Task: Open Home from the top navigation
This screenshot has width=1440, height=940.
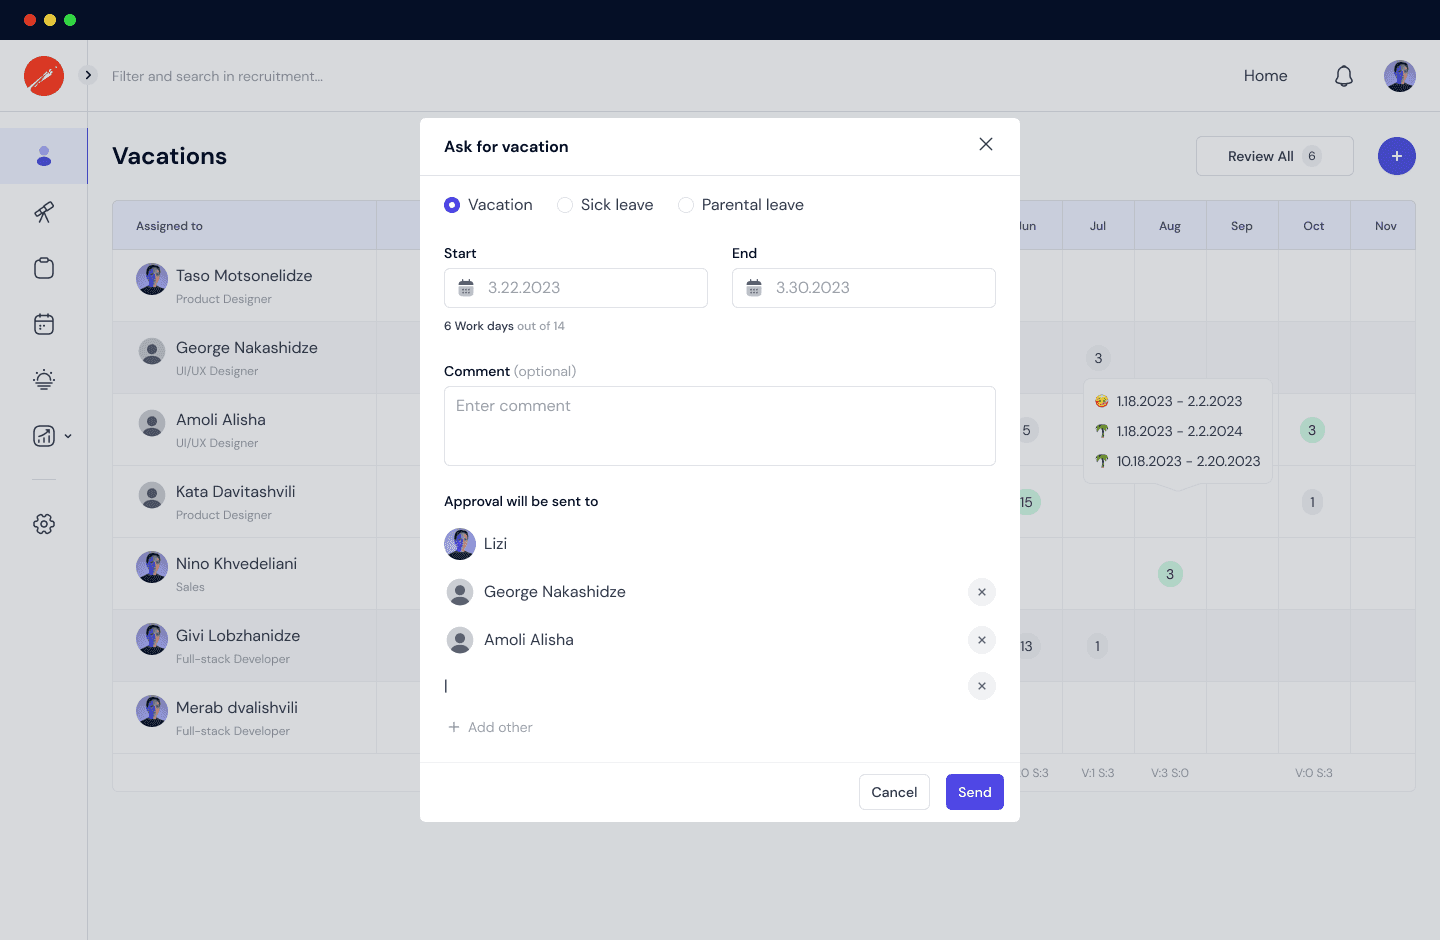Action: point(1264,75)
